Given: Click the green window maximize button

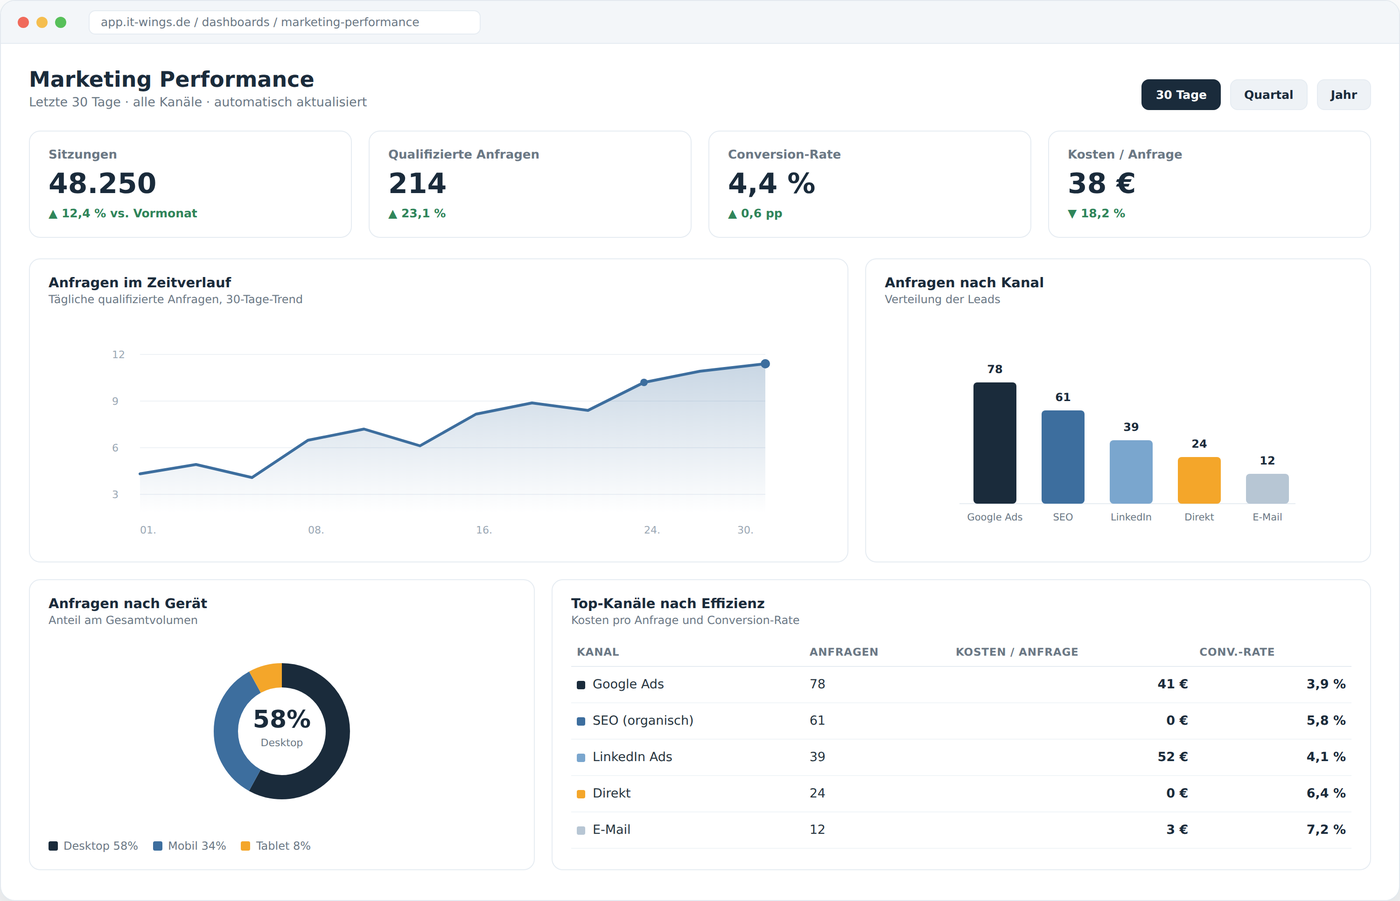Looking at the screenshot, I should tap(61, 22).
